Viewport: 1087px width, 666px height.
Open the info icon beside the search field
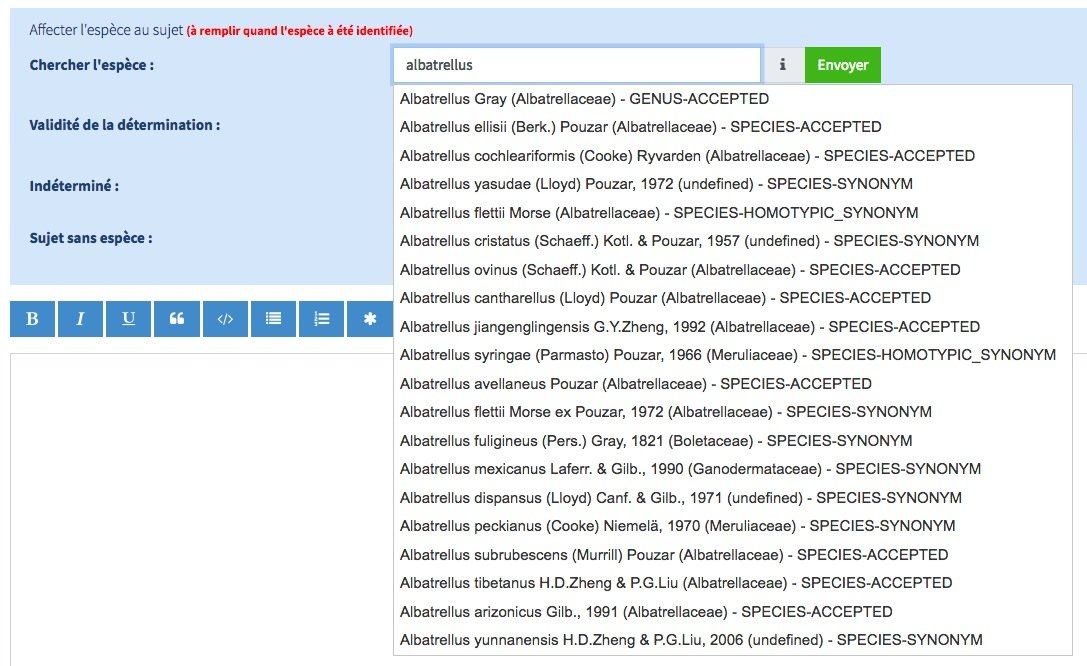783,65
